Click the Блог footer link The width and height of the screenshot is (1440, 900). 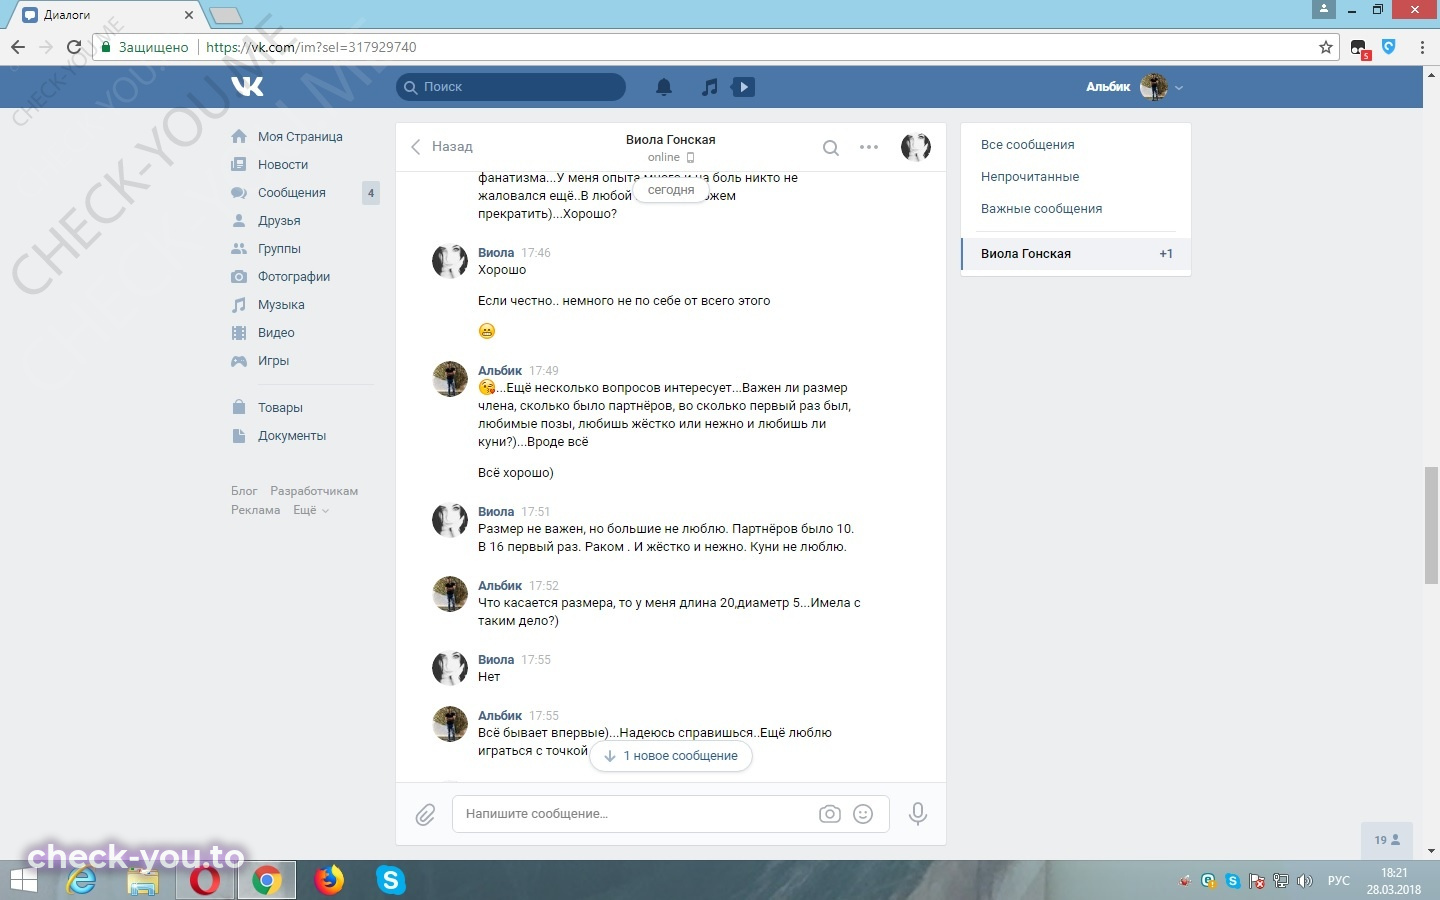(x=244, y=491)
